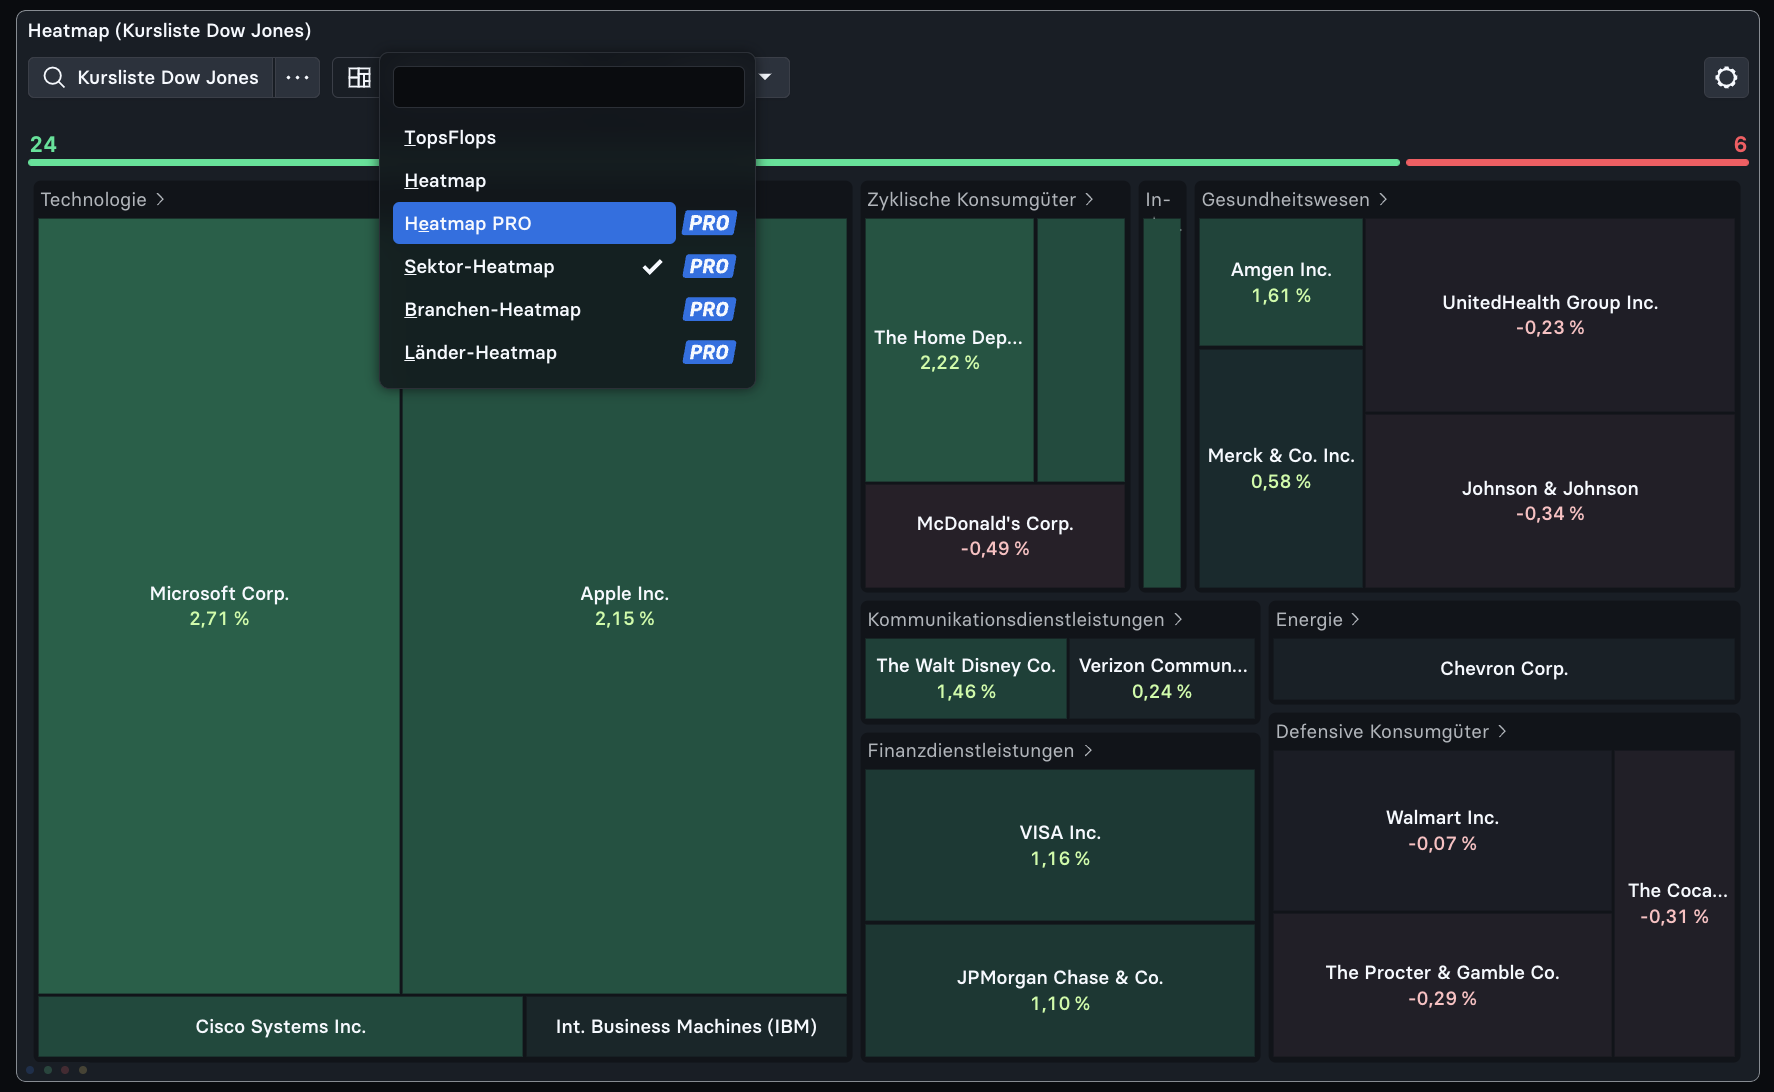Screen dimensions: 1774x1092
Task: Open the Chevron Corp. tile
Action: [1504, 668]
